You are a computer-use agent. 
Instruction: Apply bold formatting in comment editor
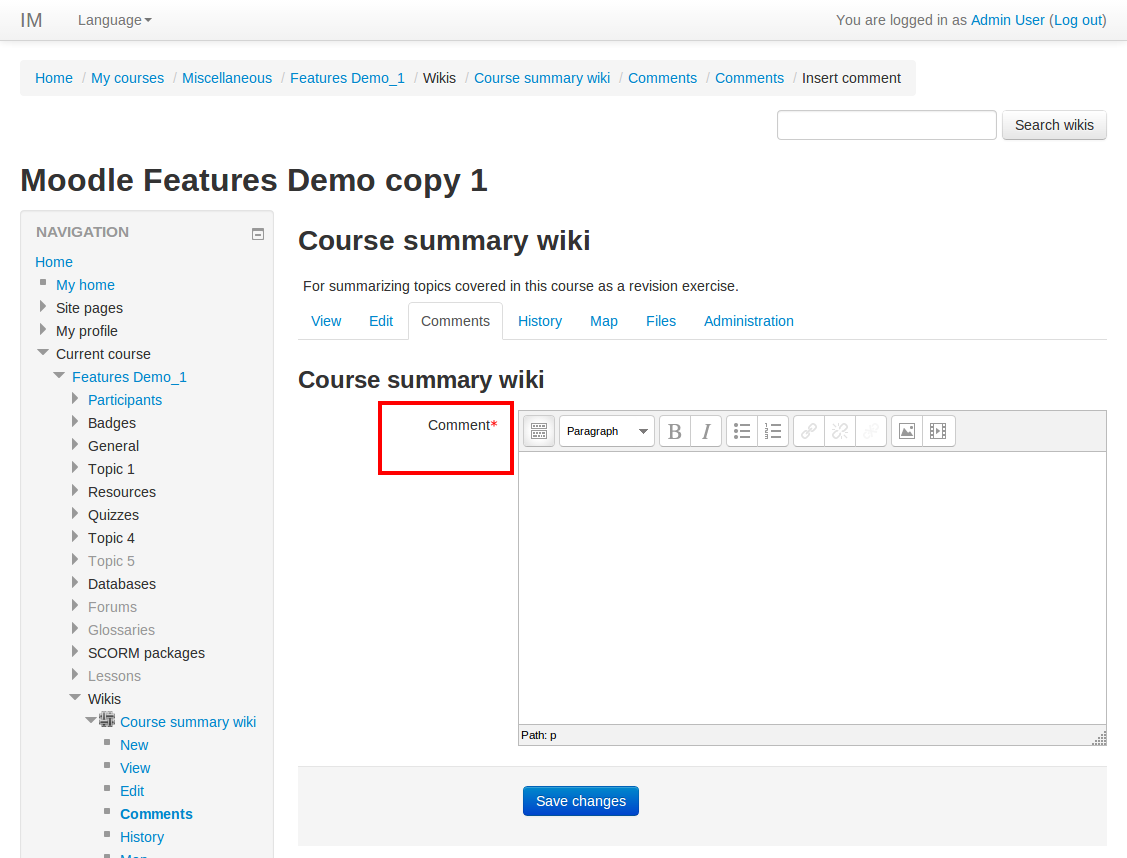tap(674, 431)
